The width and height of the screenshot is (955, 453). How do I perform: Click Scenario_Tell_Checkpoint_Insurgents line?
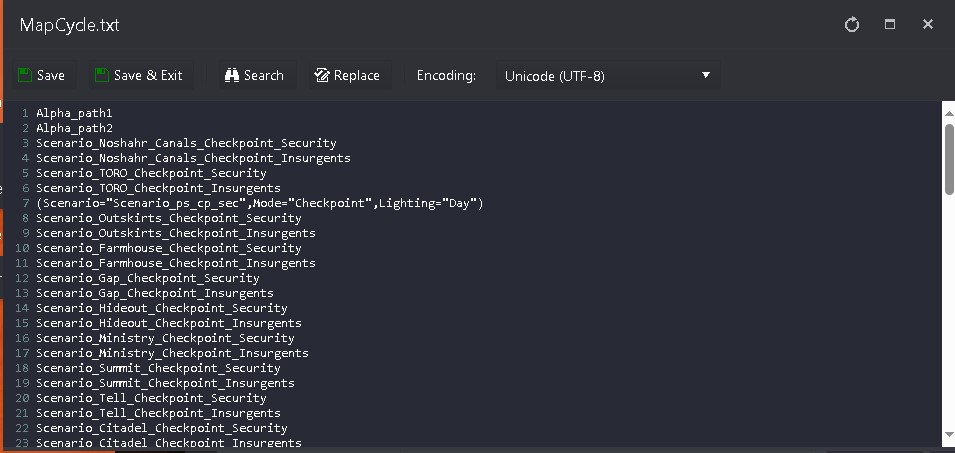pos(158,413)
